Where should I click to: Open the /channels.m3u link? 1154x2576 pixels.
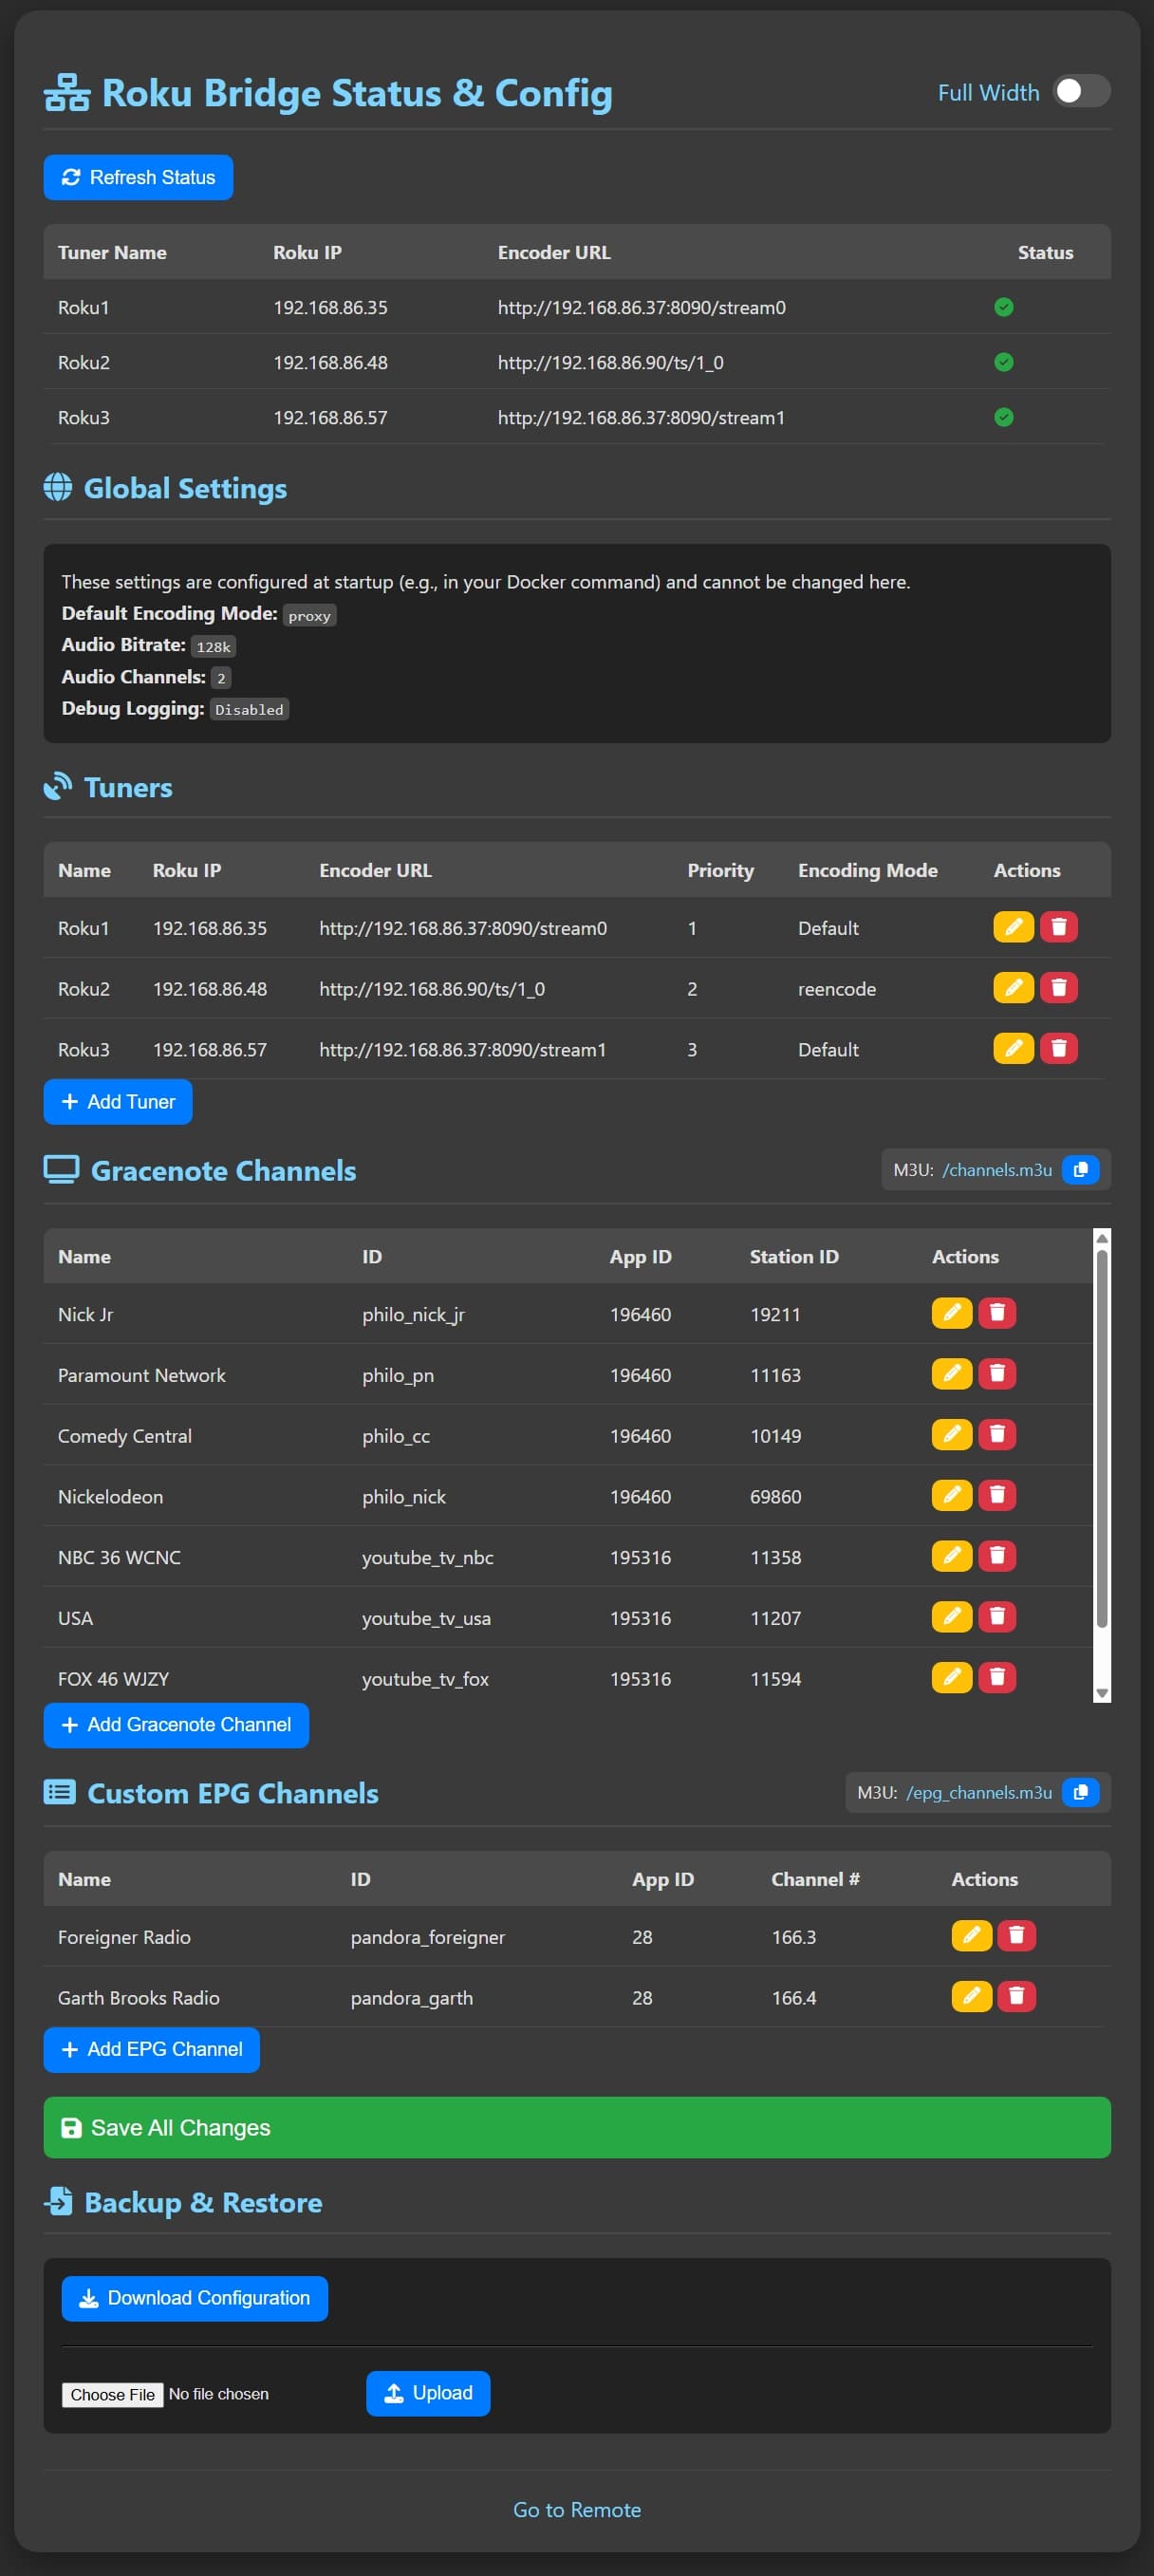pyautogui.click(x=996, y=1169)
